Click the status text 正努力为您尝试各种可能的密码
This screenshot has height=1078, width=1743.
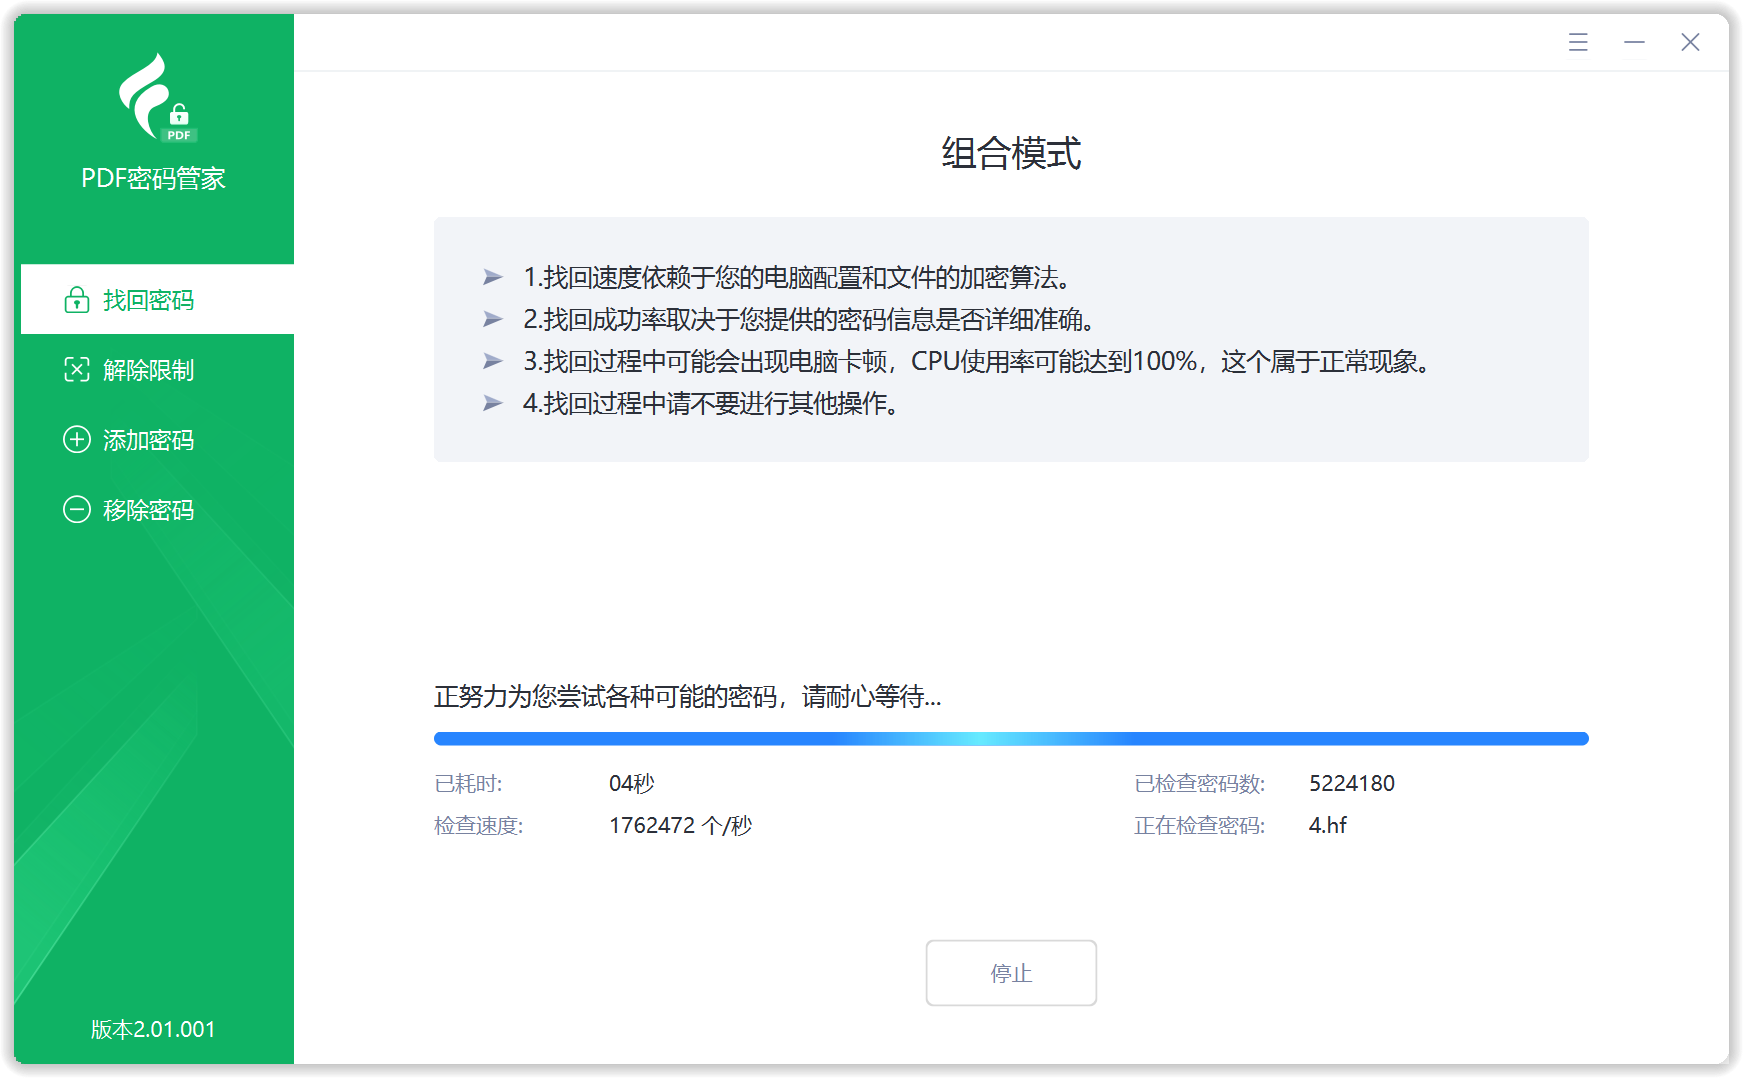pyautogui.click(x=687, y=697)
